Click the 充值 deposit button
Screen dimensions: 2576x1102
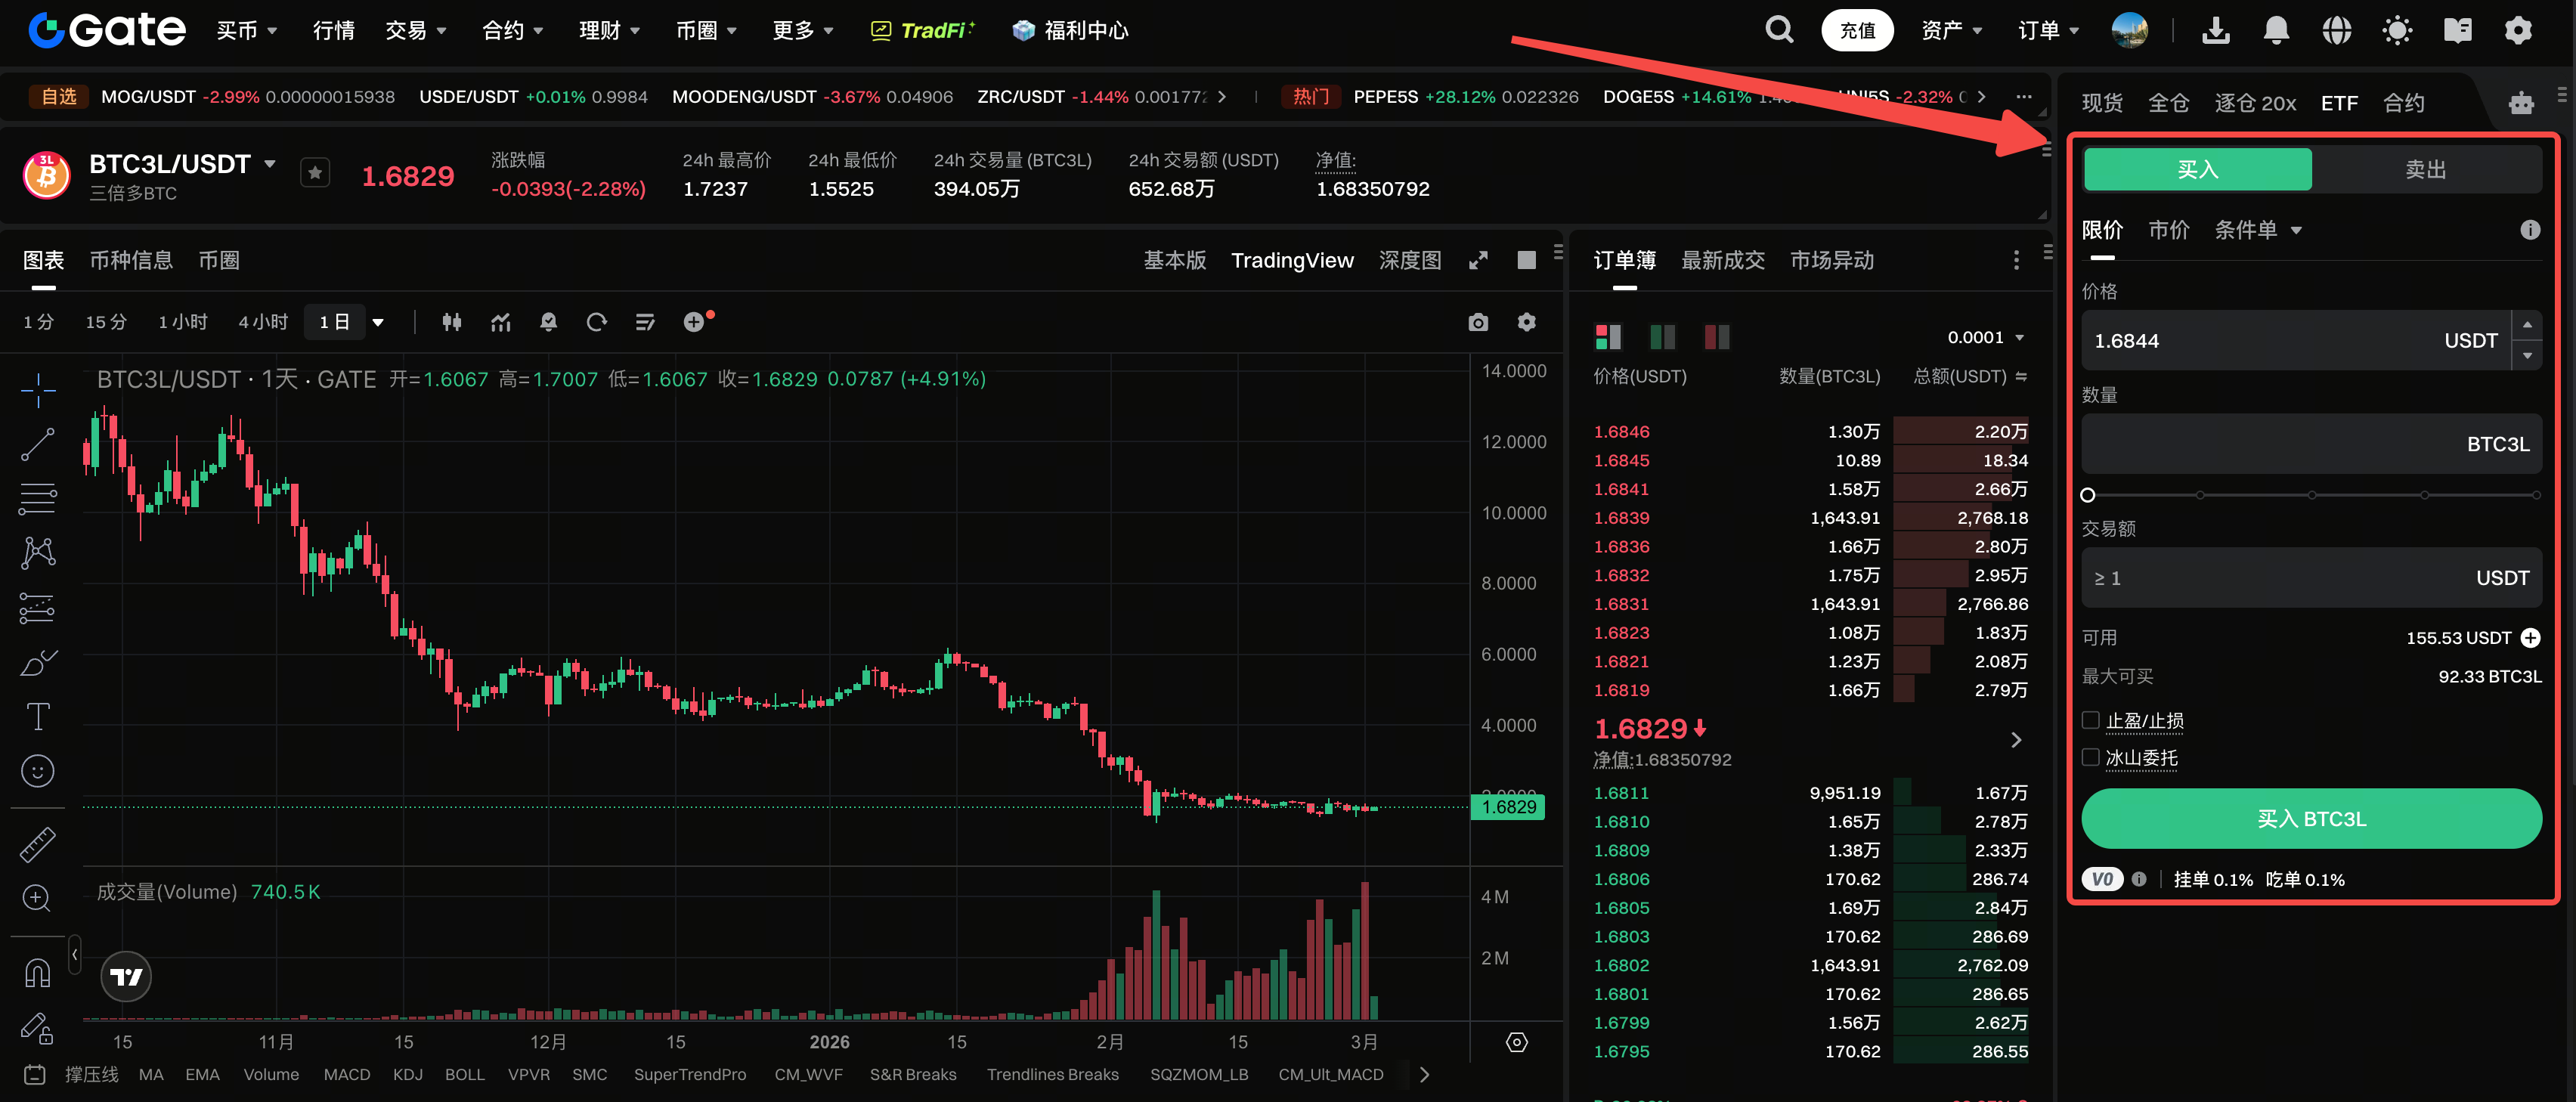pos(1857,30)
